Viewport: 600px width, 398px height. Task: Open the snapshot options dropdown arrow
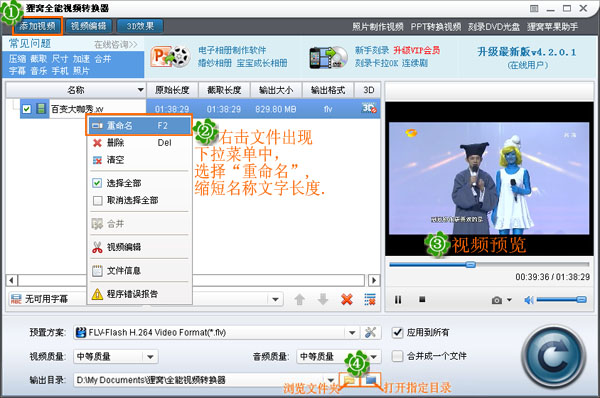[509, 300]
